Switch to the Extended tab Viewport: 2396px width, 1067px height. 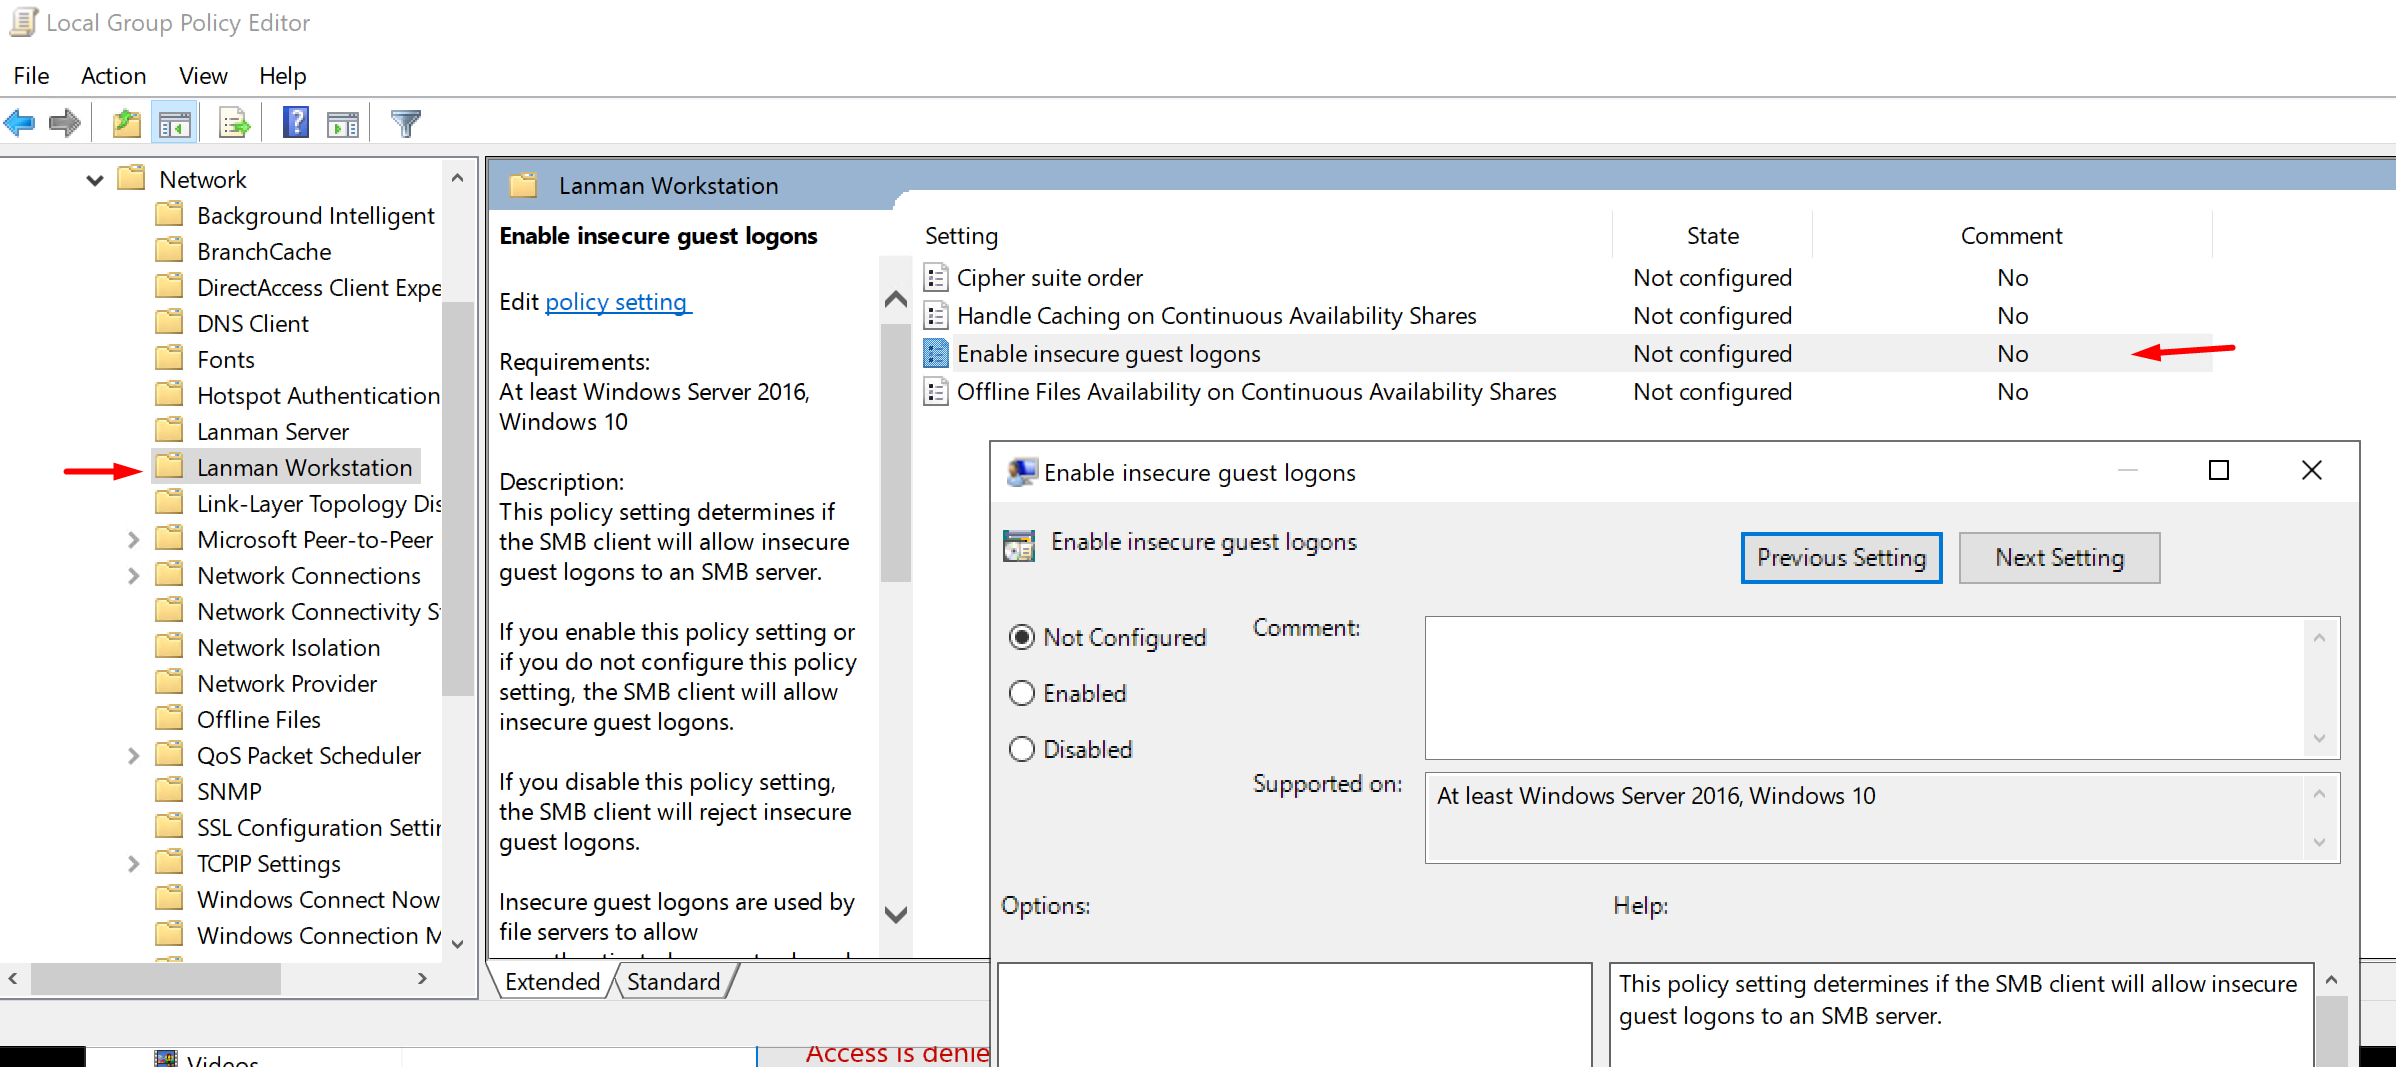pos(552,982)
